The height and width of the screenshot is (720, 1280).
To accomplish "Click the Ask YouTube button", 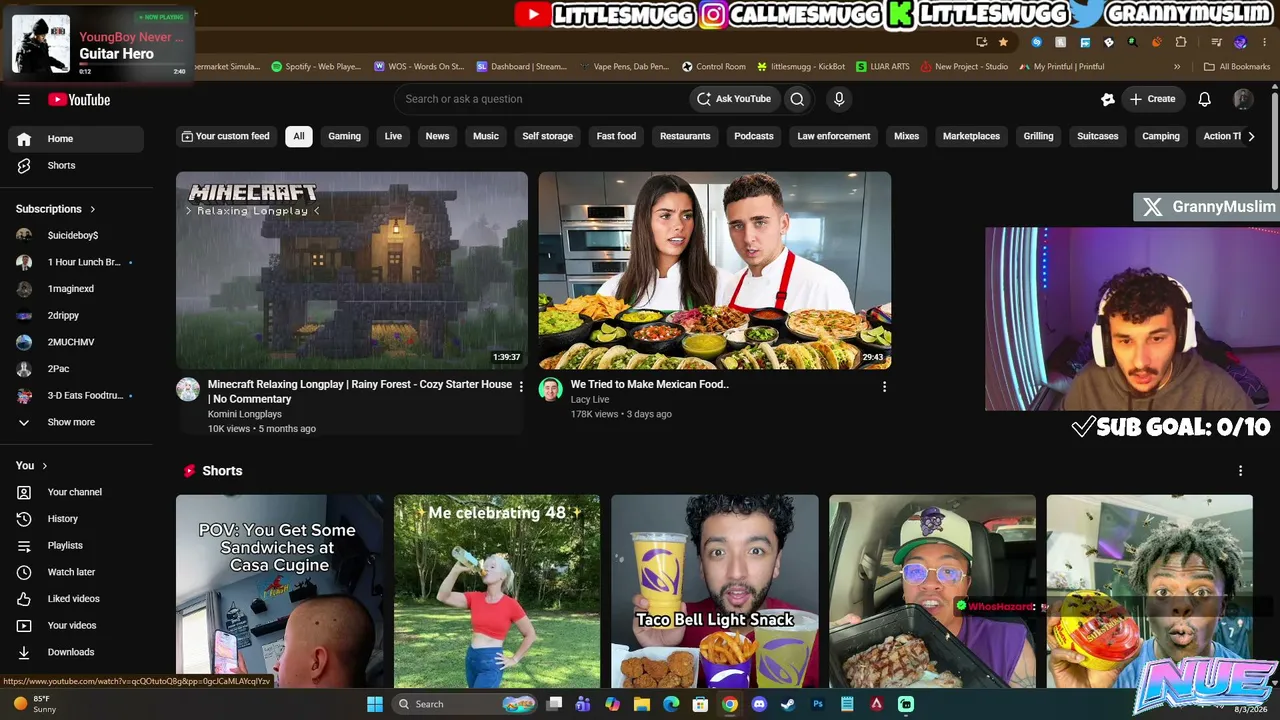I will tap(735, 99).
